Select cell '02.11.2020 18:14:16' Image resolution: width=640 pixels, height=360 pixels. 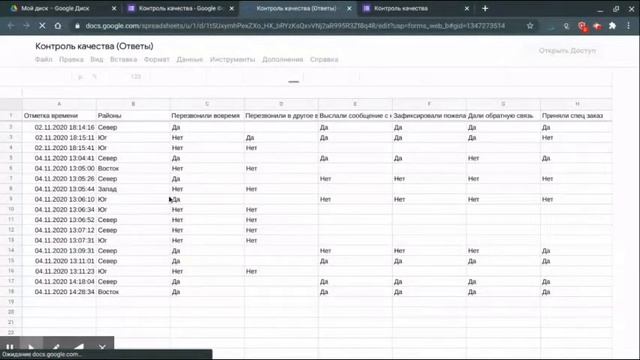tap(59, 127)
